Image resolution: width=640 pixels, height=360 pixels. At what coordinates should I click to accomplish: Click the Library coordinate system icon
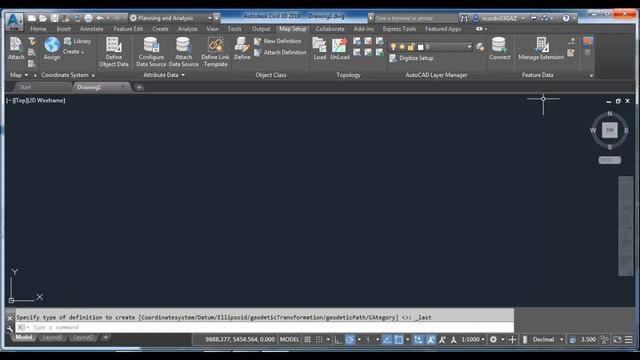point(78,41)
